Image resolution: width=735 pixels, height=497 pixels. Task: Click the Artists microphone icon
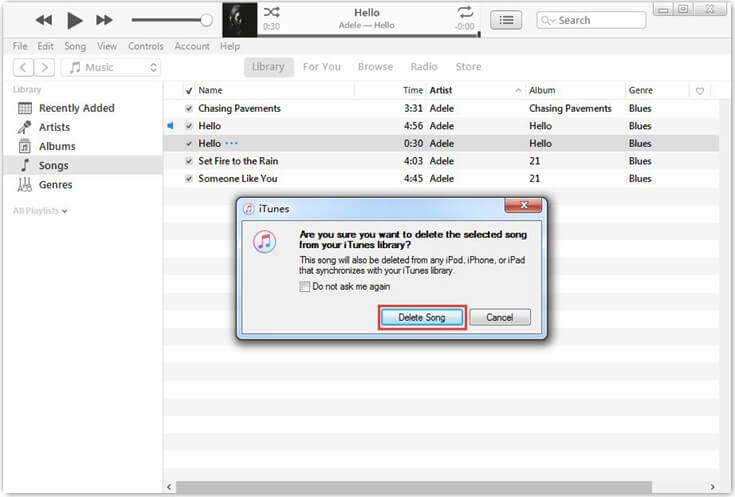(24, 127)
